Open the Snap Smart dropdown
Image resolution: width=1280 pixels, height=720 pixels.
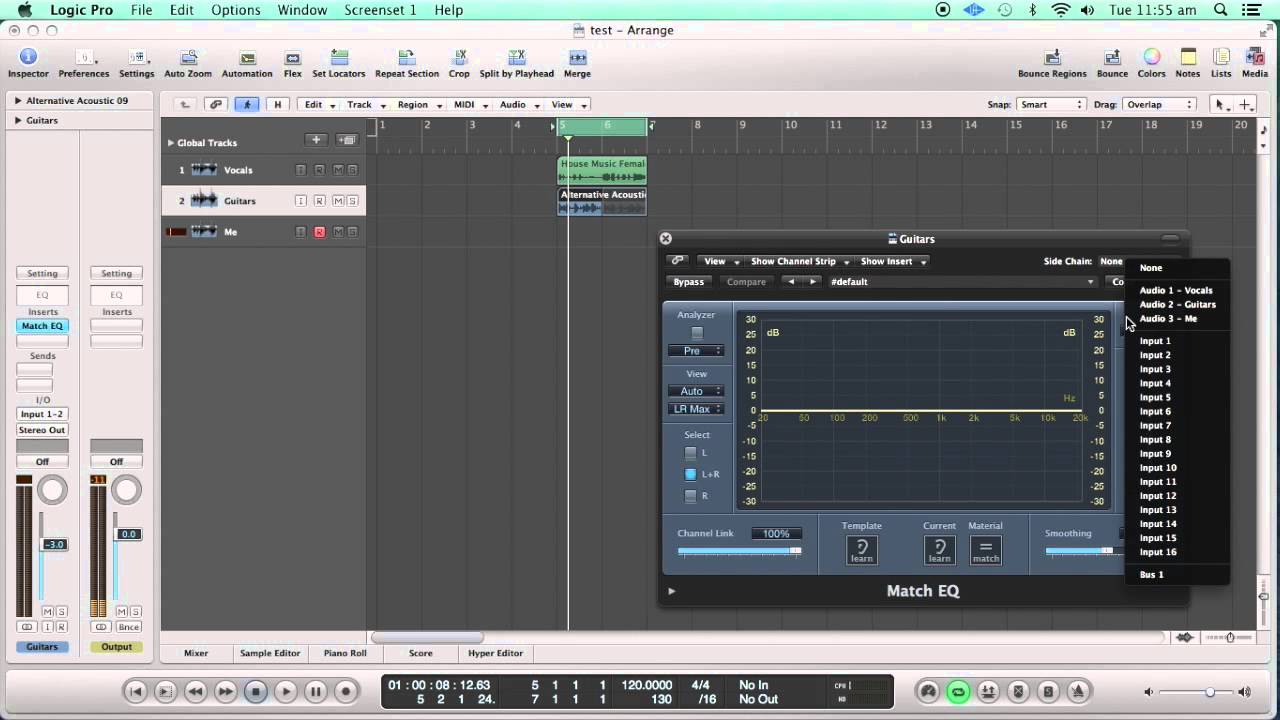1050,104
